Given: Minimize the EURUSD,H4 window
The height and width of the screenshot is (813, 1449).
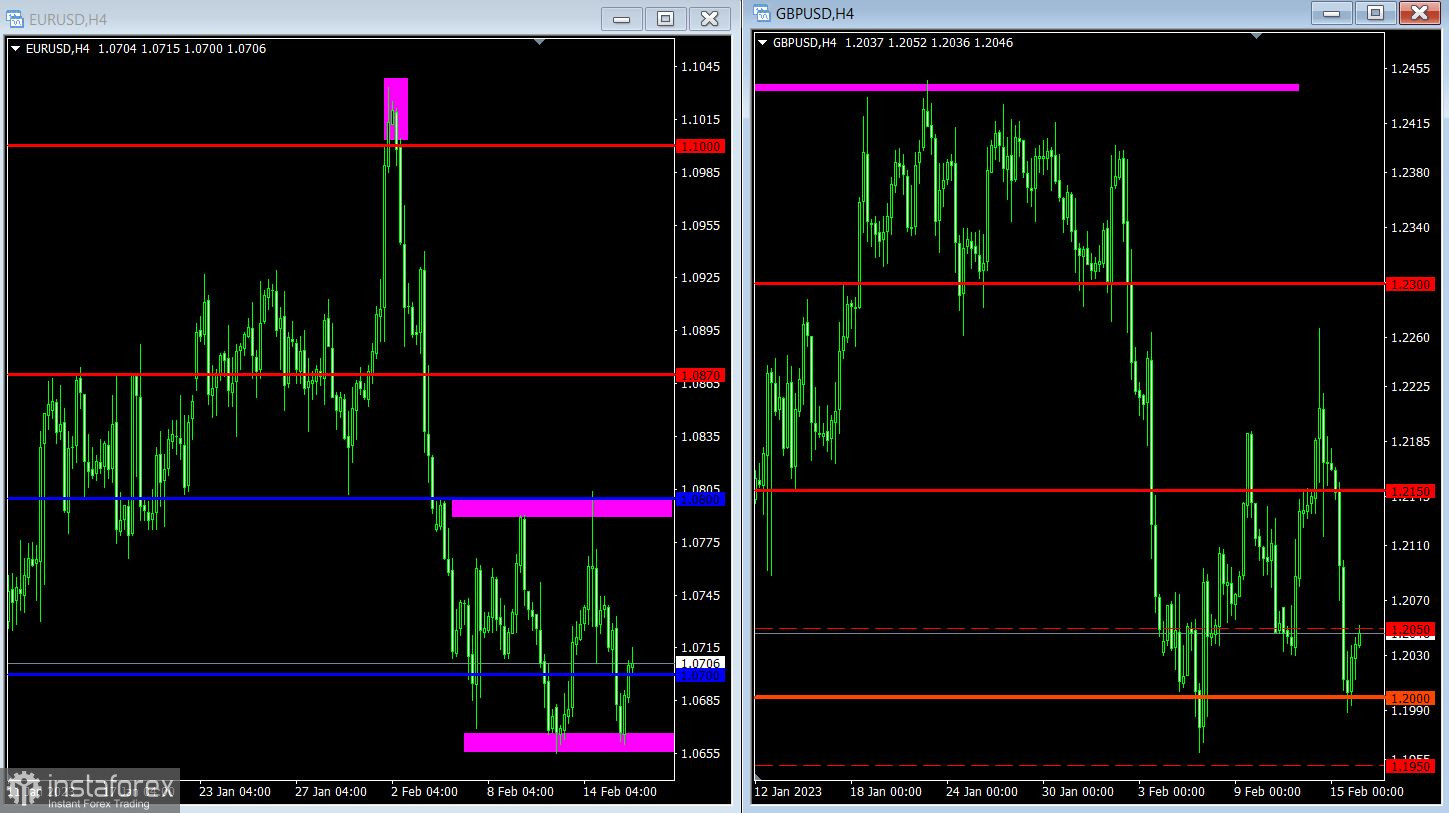Looking at the screenshot, I should point(623,18).
